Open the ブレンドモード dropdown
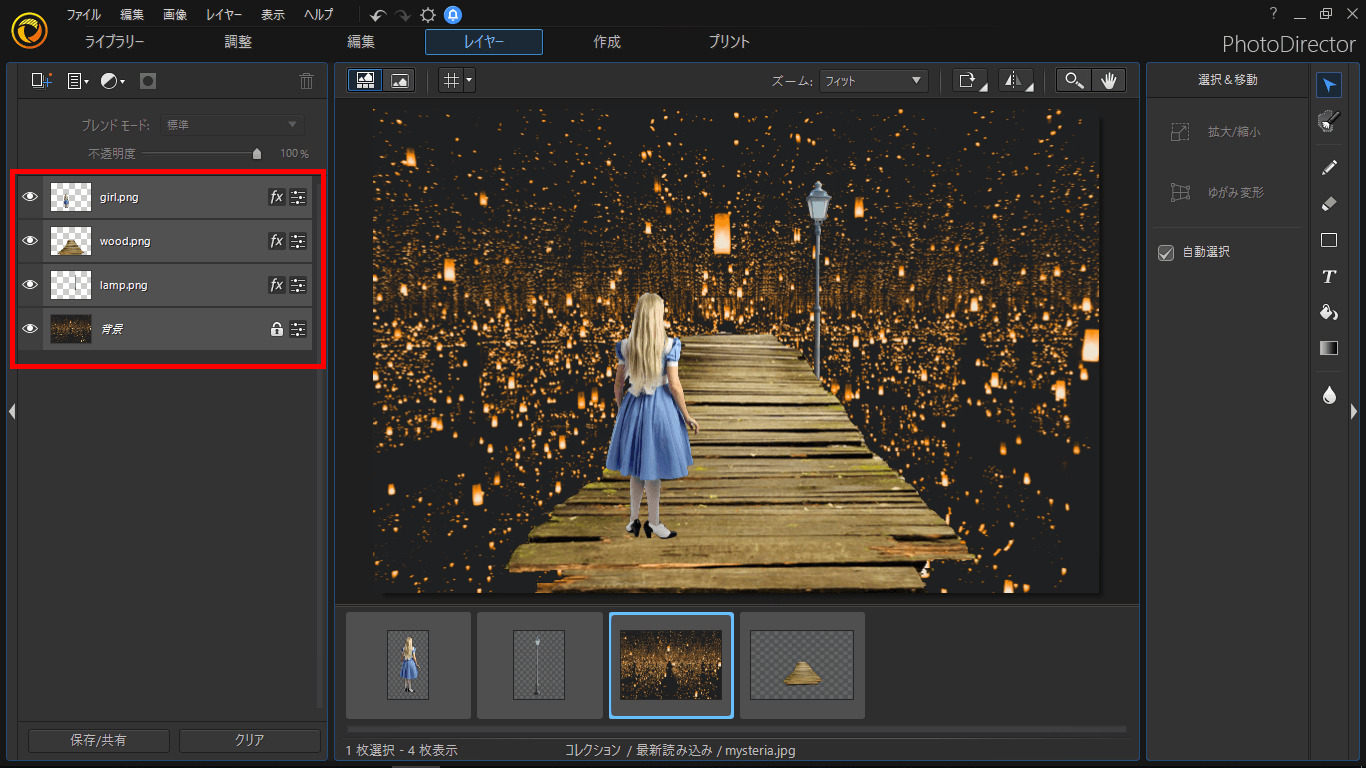Screen dimensions: 1366x768 [x=231, y=125]
